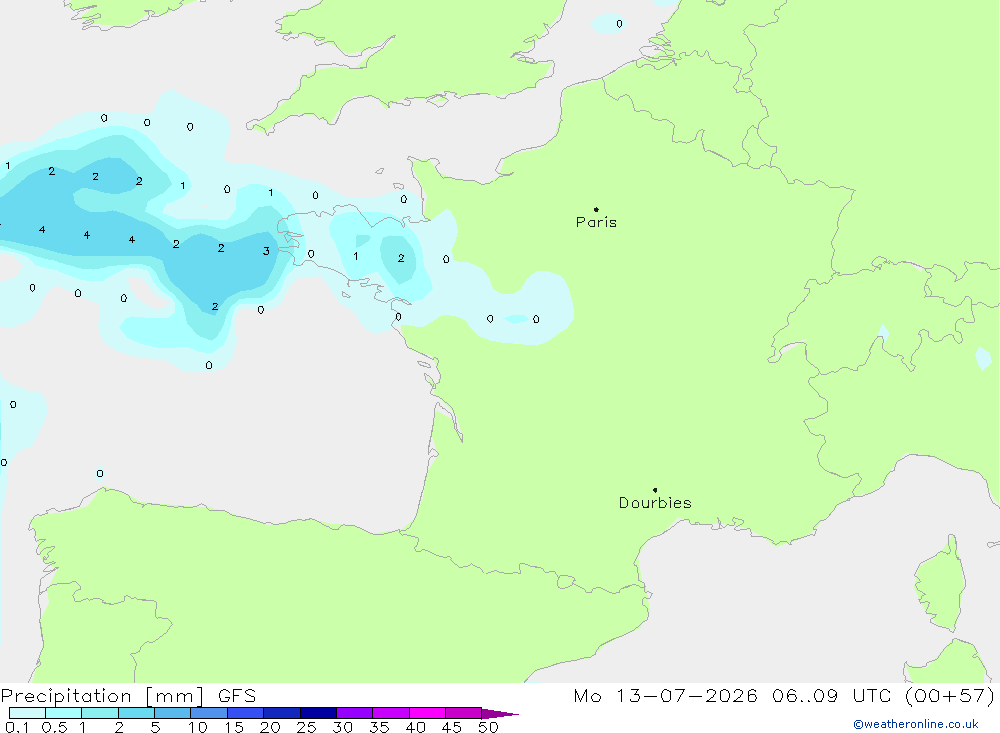Click the '06..09 UTC' time range

click(831, 695)
